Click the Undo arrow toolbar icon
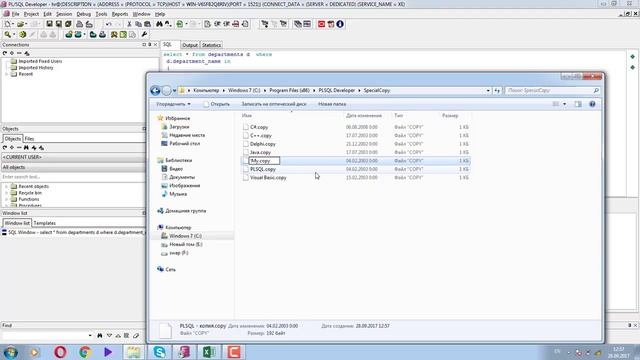 click(x=109, y=24)
